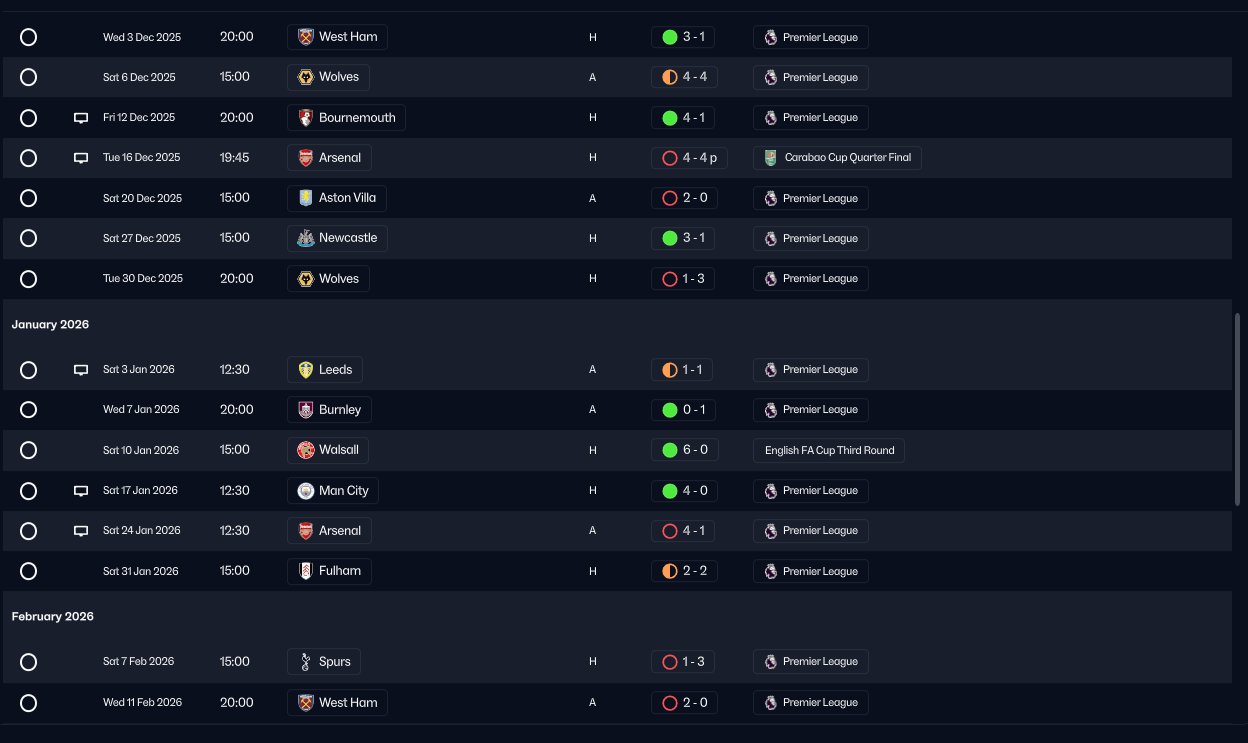The height and width of the screenshot is (743, 1248).
Task: Click the Spurs club badge
Action: pyautogui.click(x=306, y=662)
